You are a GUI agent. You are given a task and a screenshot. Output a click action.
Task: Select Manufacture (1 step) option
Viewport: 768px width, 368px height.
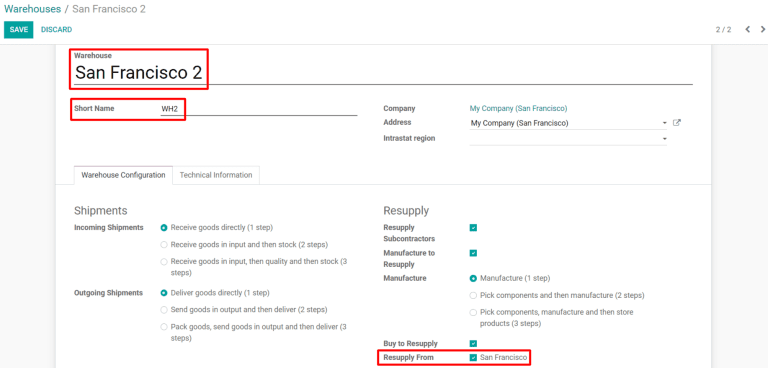(x=473, y=278)
